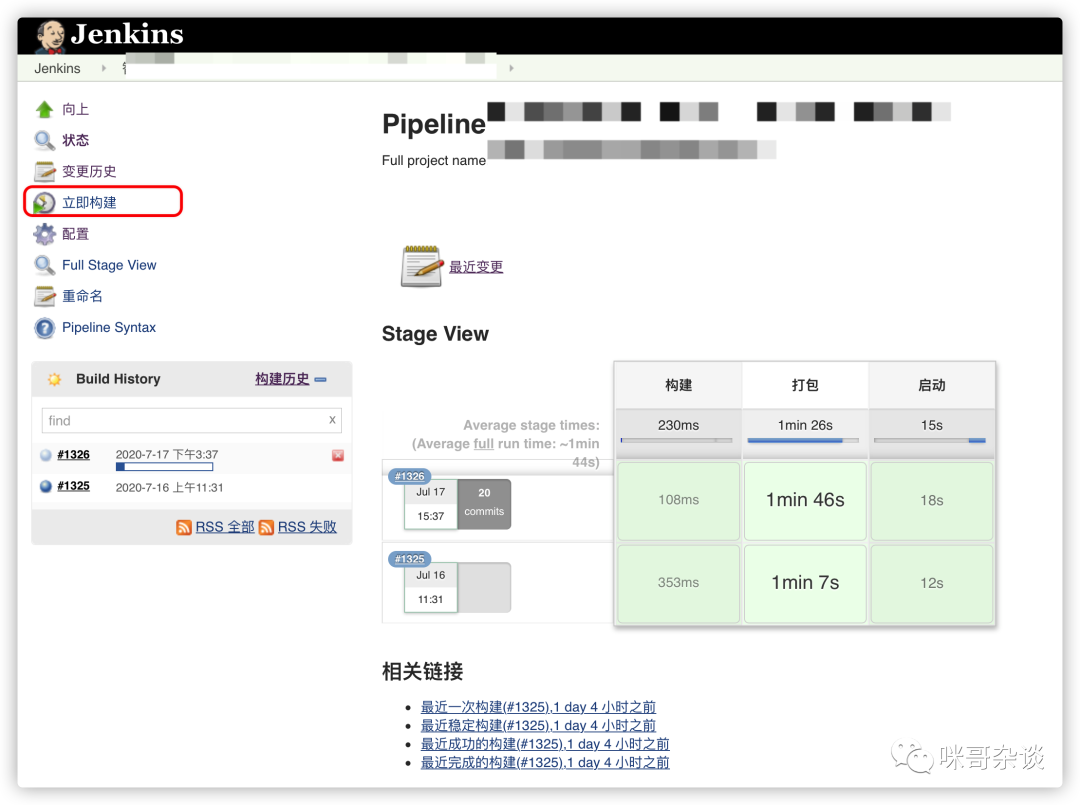Click the clock build icon beside 立即构建
Image resolution: width=1080 pixels, height=805 pixels.
pyautogui.click(x=45, y=202)
